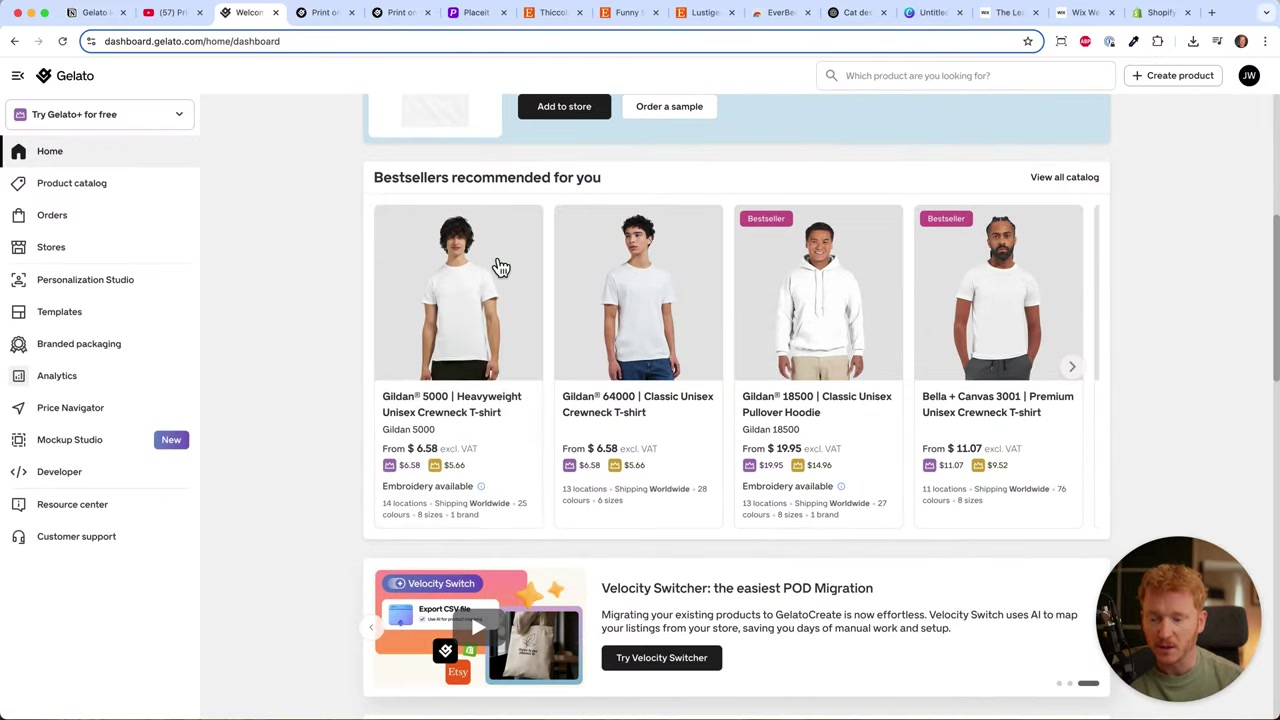The height and width of the screenshot is (720, 1280).
Task: Click the Customer support headset icon
Action: click(18, 537)
